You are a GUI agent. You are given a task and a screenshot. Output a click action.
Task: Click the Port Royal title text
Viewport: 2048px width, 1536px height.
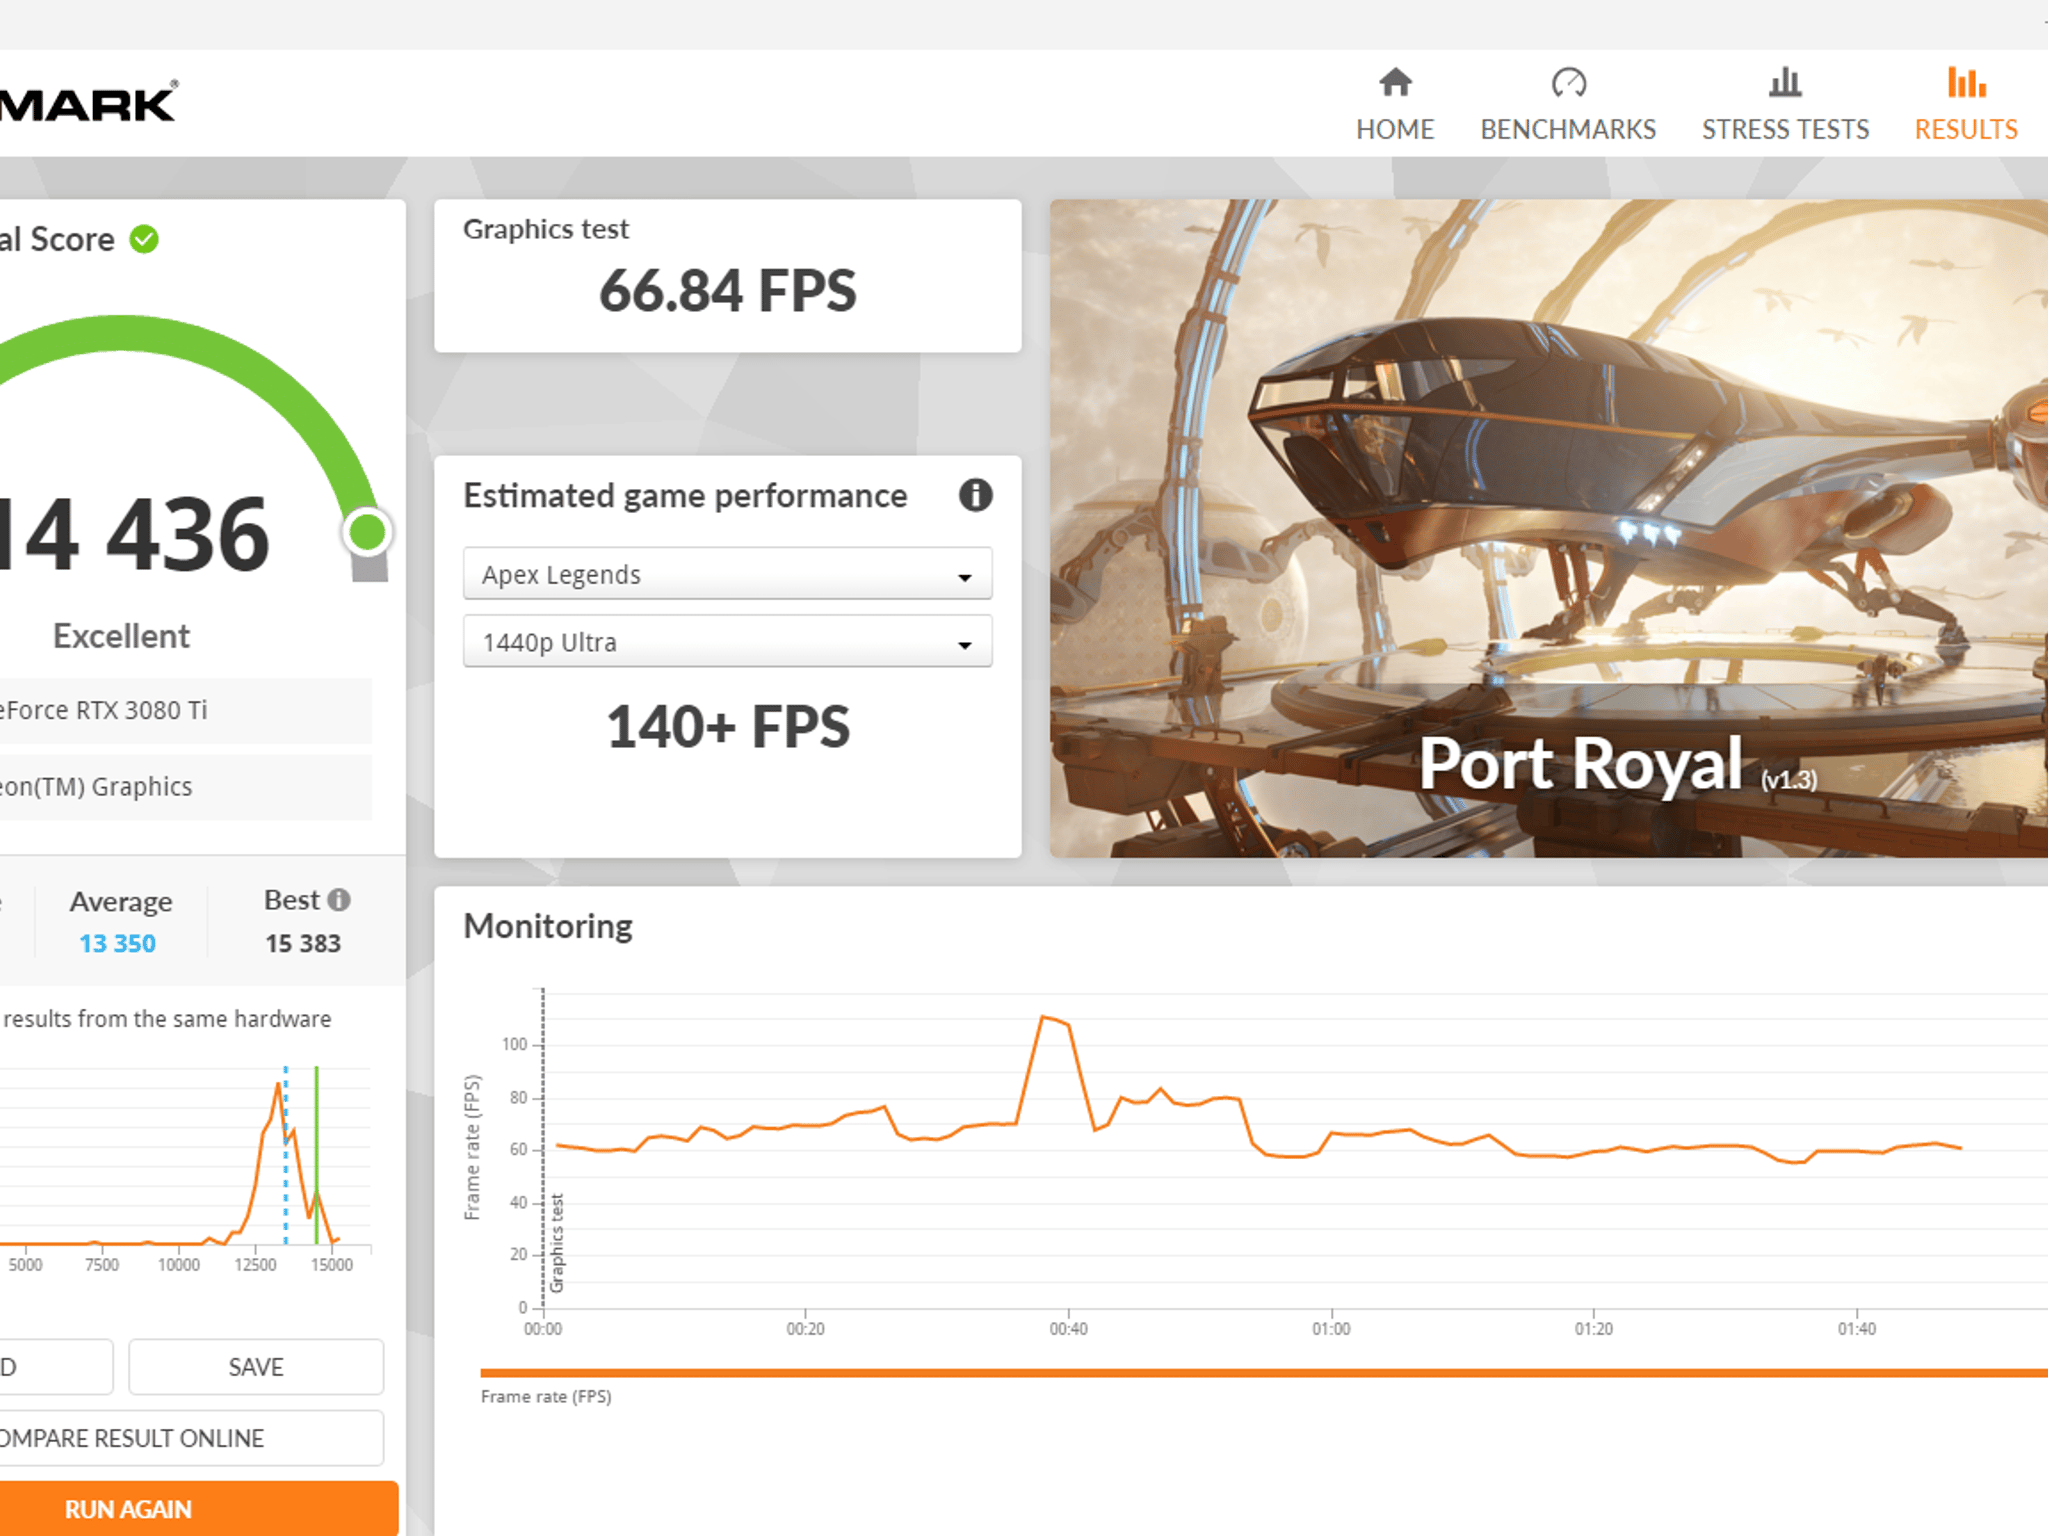[1580, 764]
